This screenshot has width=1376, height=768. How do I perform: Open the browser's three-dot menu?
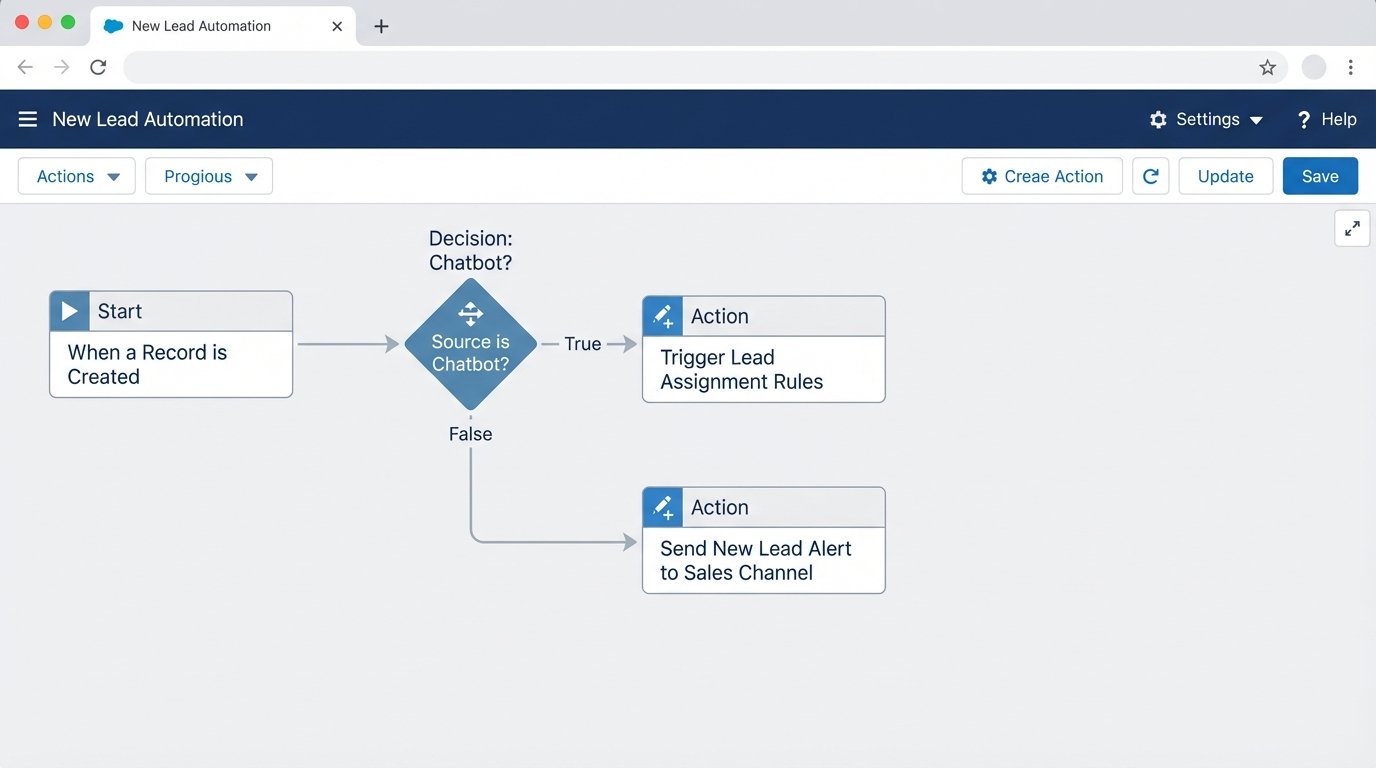[1350, 67]
